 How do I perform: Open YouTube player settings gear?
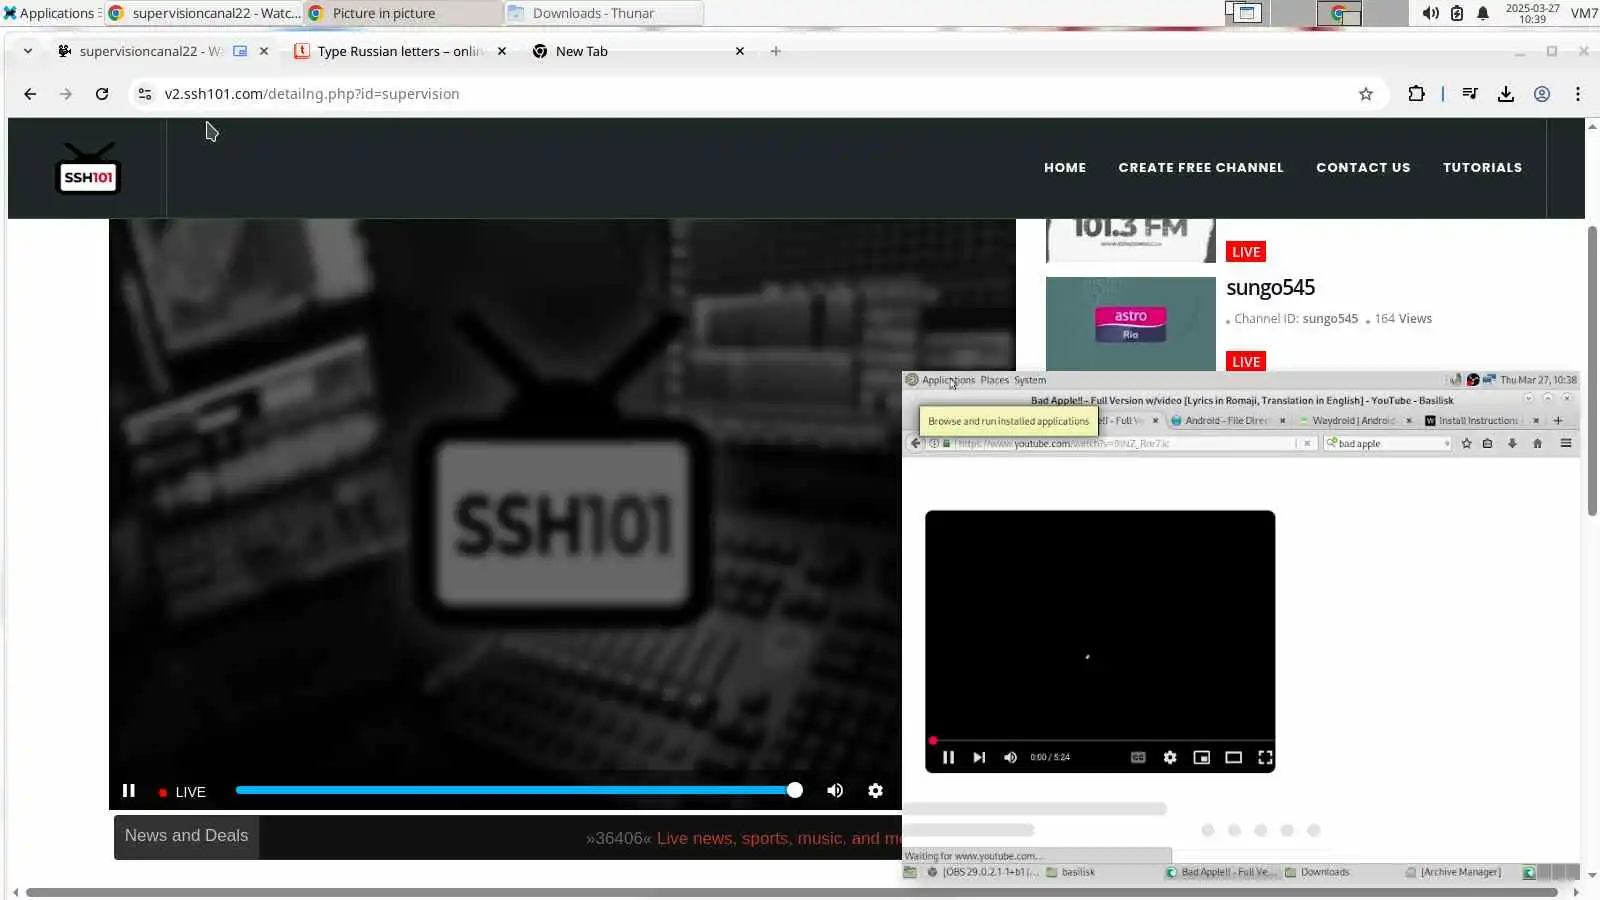pos(1170,757)
